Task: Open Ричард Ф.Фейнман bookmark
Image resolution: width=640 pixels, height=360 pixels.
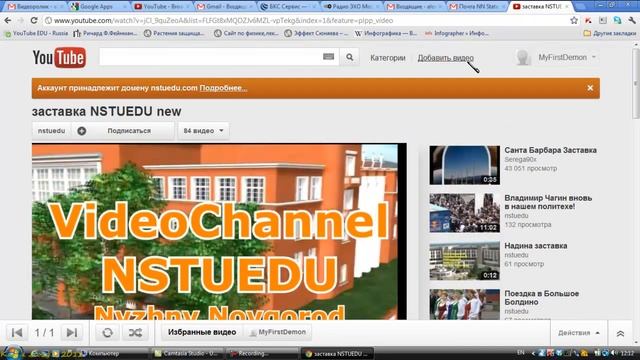Action: click(x=106, y=33)
